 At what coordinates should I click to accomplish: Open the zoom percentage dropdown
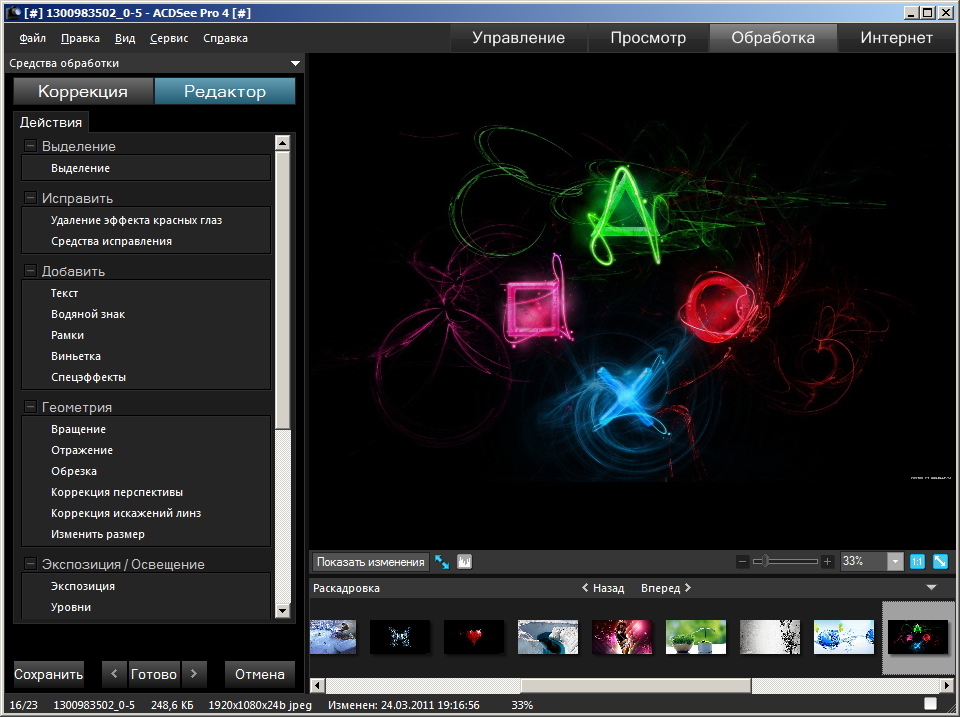[x=894, y=562]
